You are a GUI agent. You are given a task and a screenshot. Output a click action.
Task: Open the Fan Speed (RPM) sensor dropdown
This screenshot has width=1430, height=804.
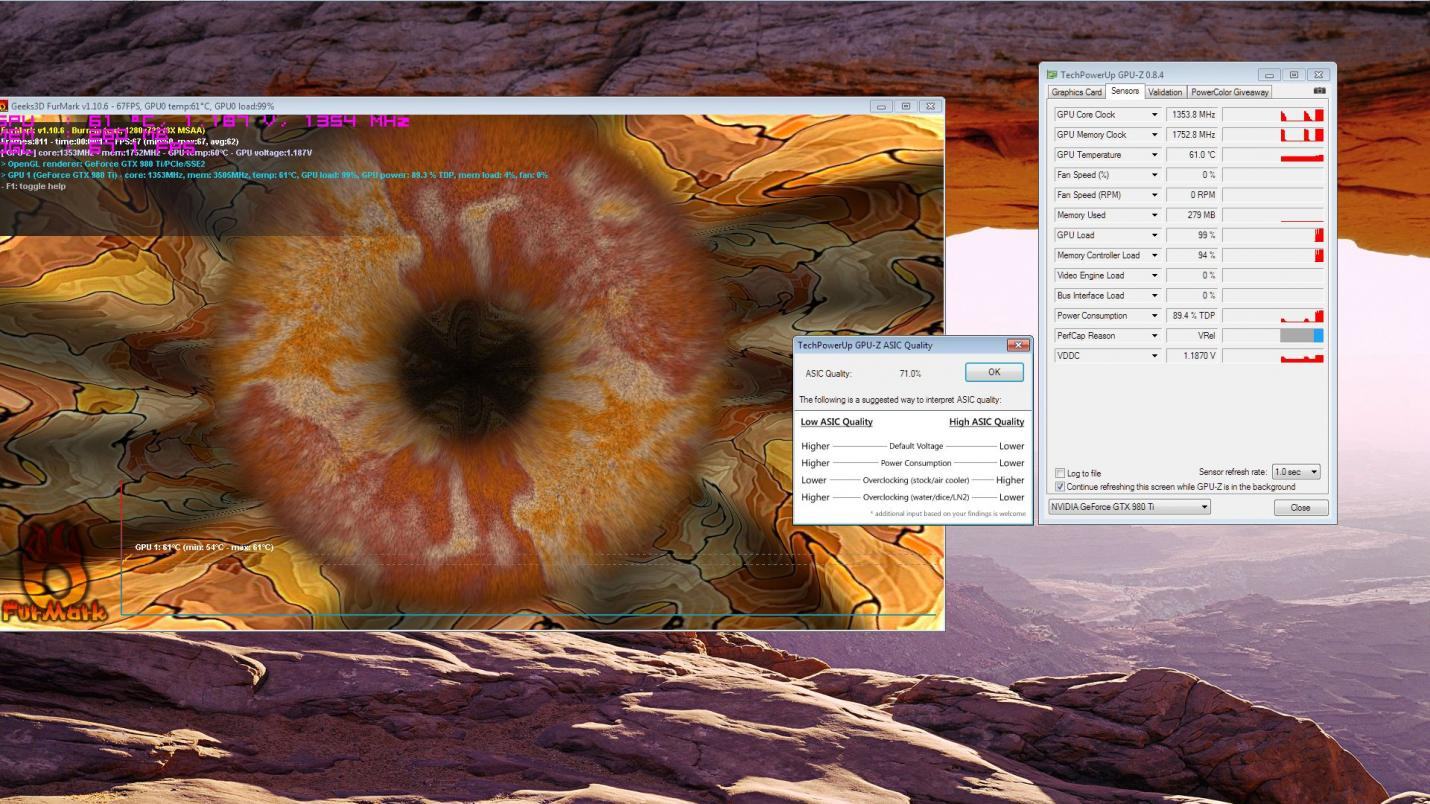[x=1155, y=195]
